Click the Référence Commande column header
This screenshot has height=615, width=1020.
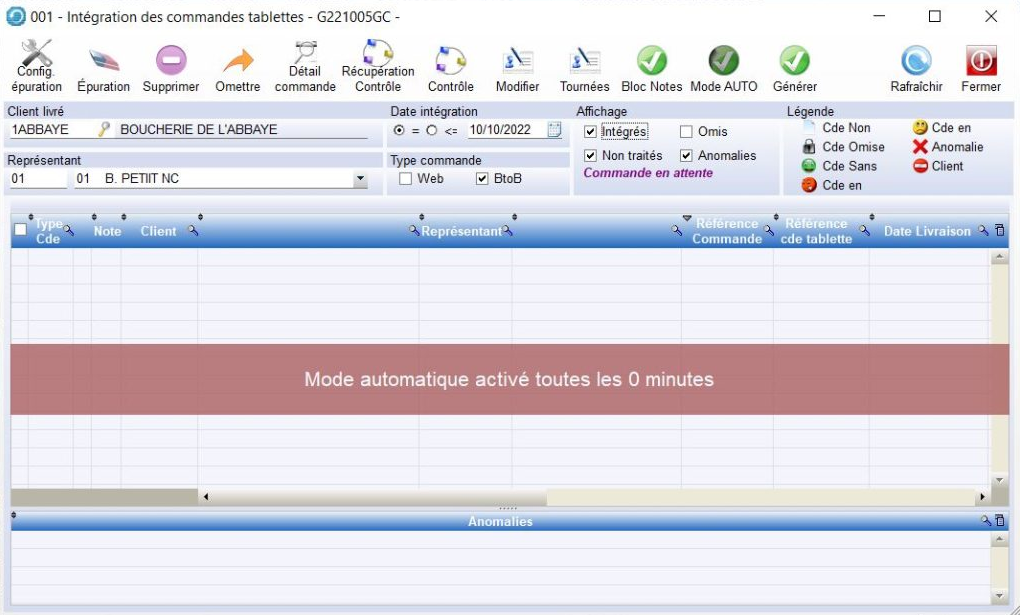pos(727,231)
